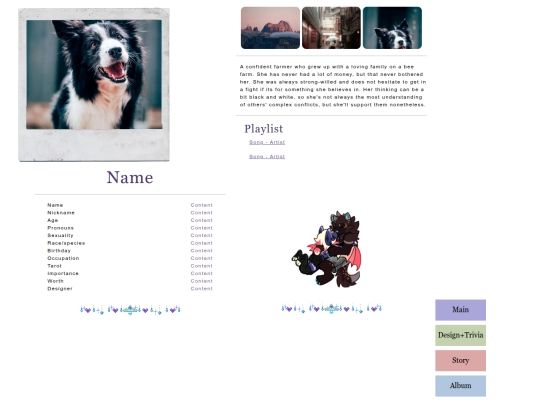
Task: Open the mountain landscape thumbnail
Action: [x=270, y=28]
